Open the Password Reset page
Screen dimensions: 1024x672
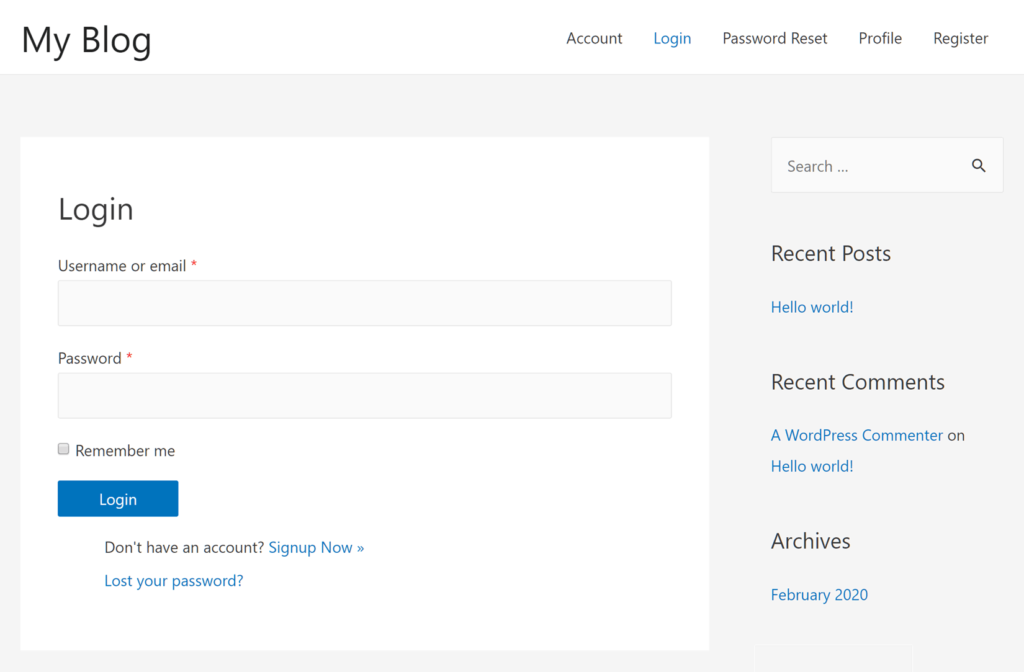click(x=775, y=38)
